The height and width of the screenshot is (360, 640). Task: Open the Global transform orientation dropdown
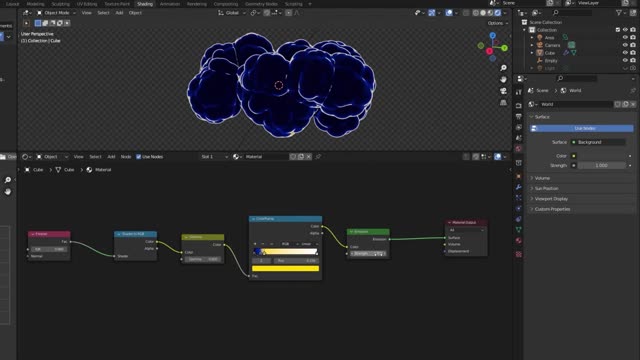tap(232, 13)
